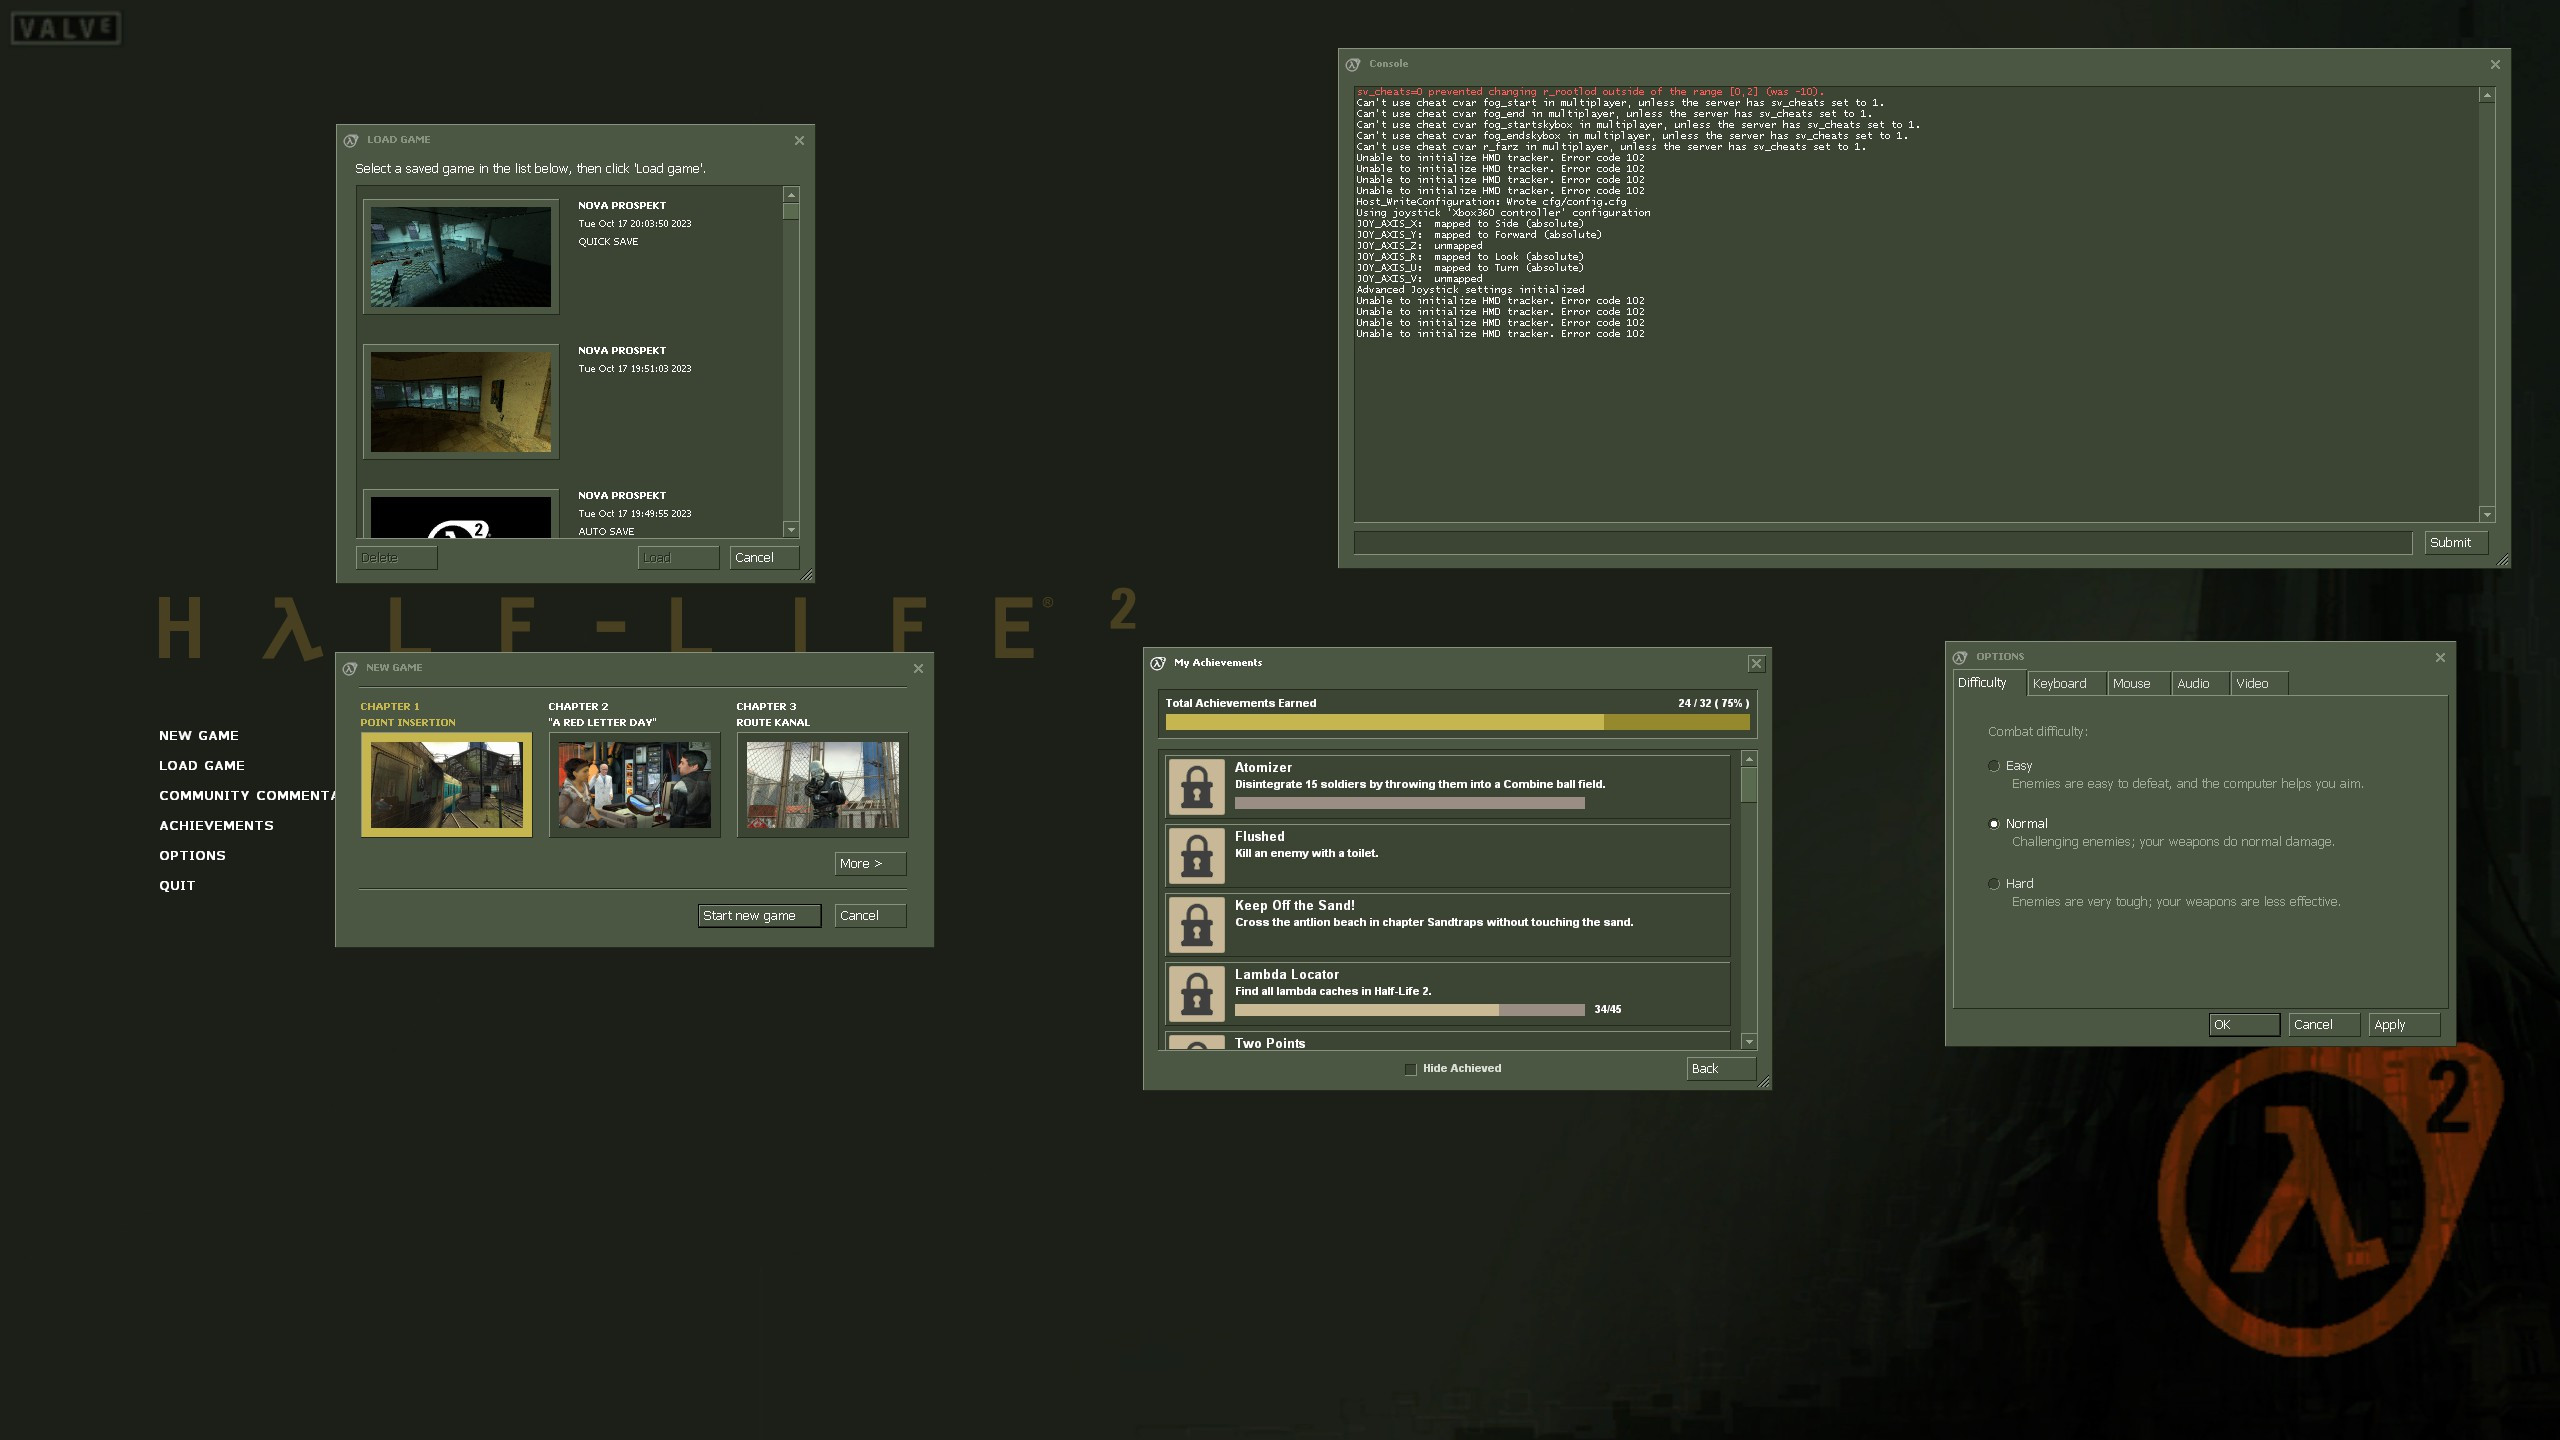The image size is (2560, 1440).
Task: Switch to the Keyboard tab in Options
Action: click(2060, 683)
